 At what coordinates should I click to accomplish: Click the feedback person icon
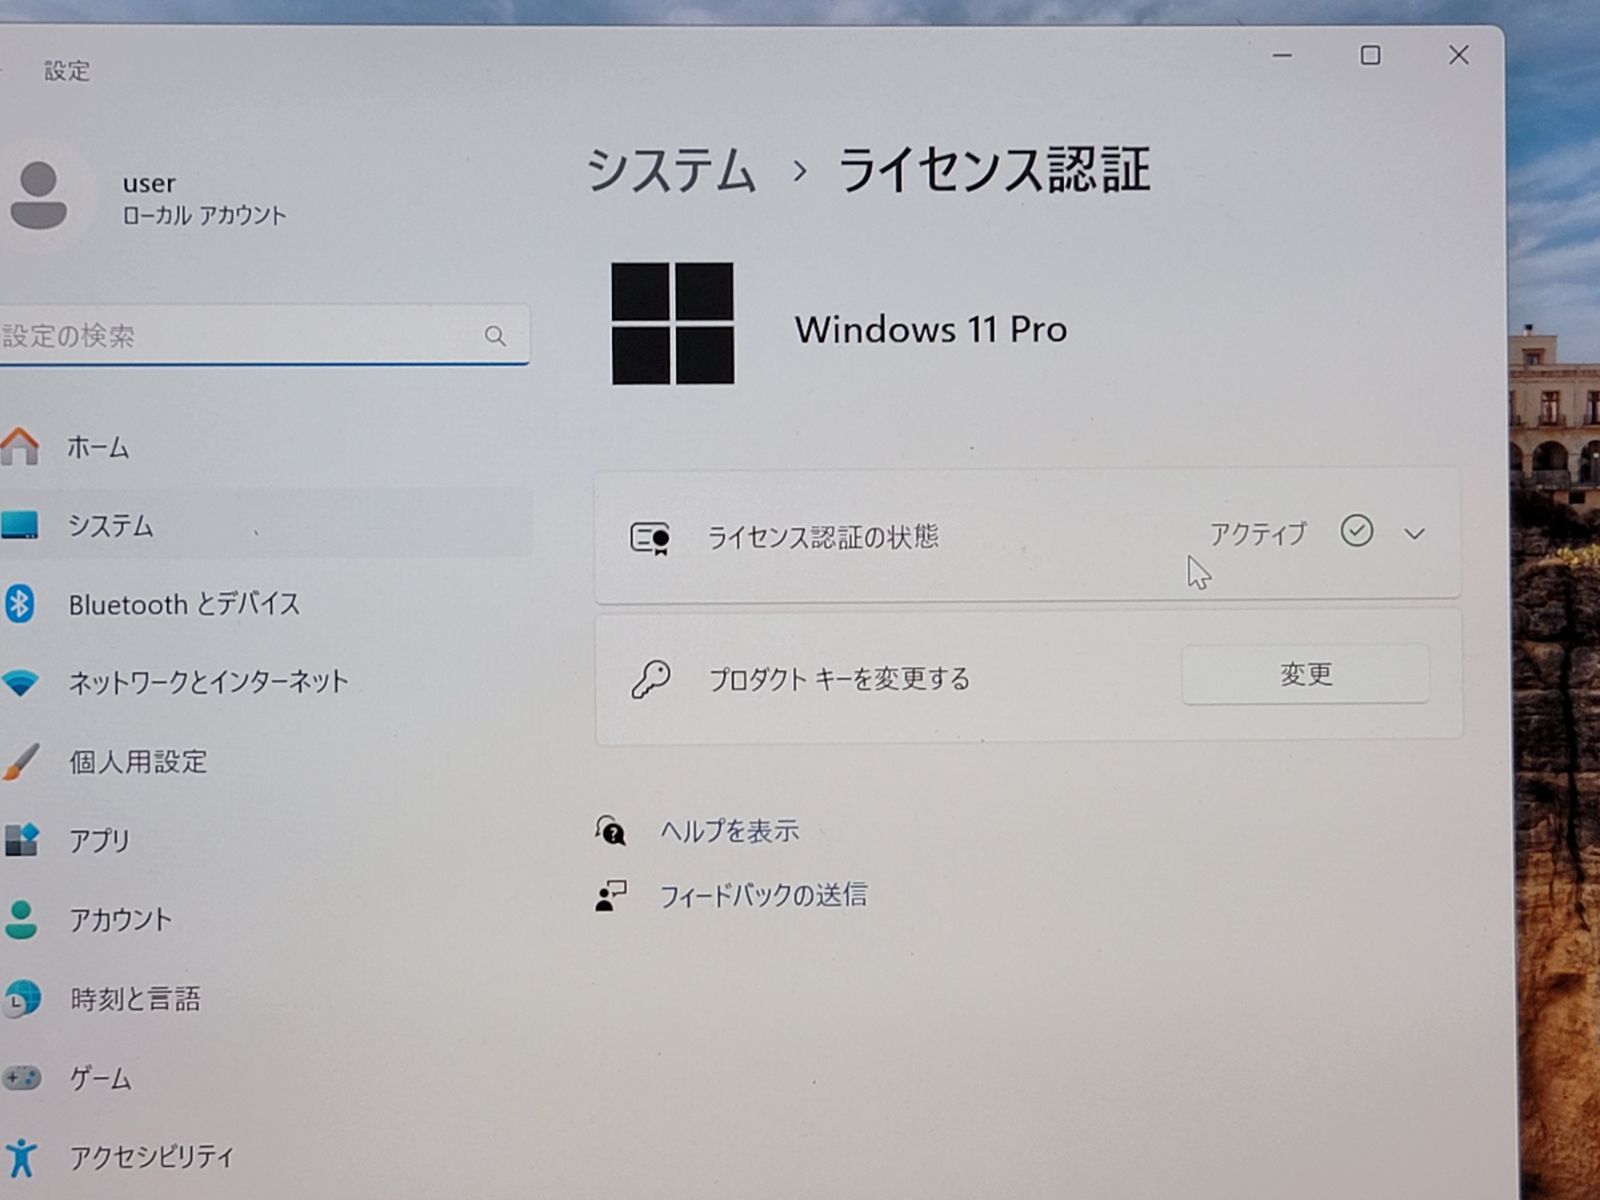[610, 895]
